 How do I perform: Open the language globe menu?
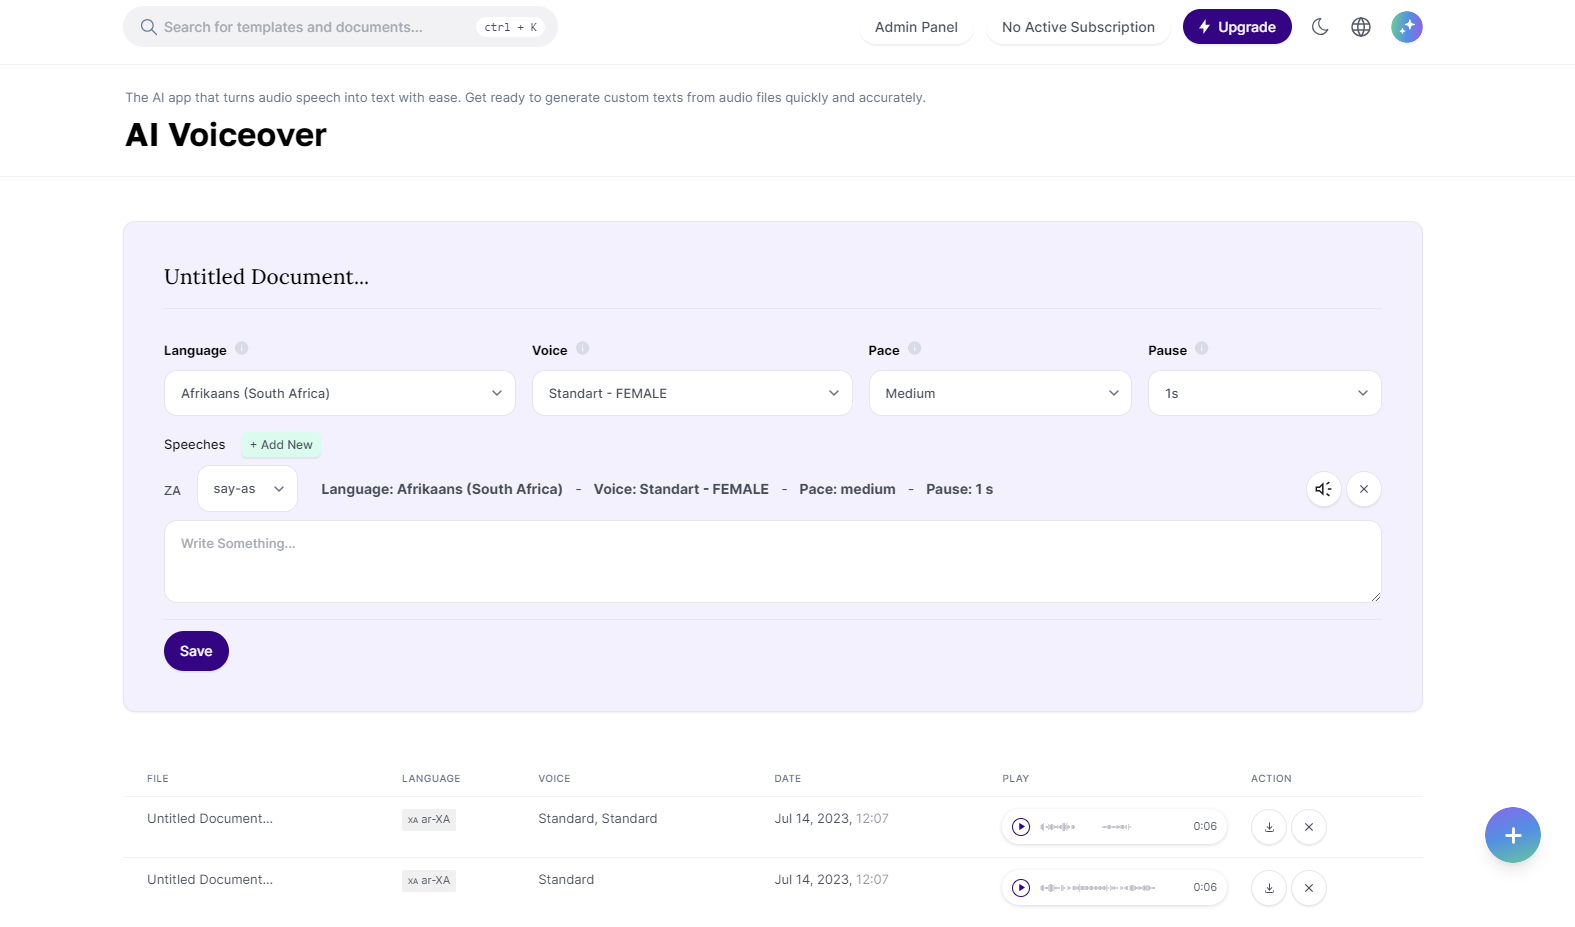point(1361,27)
